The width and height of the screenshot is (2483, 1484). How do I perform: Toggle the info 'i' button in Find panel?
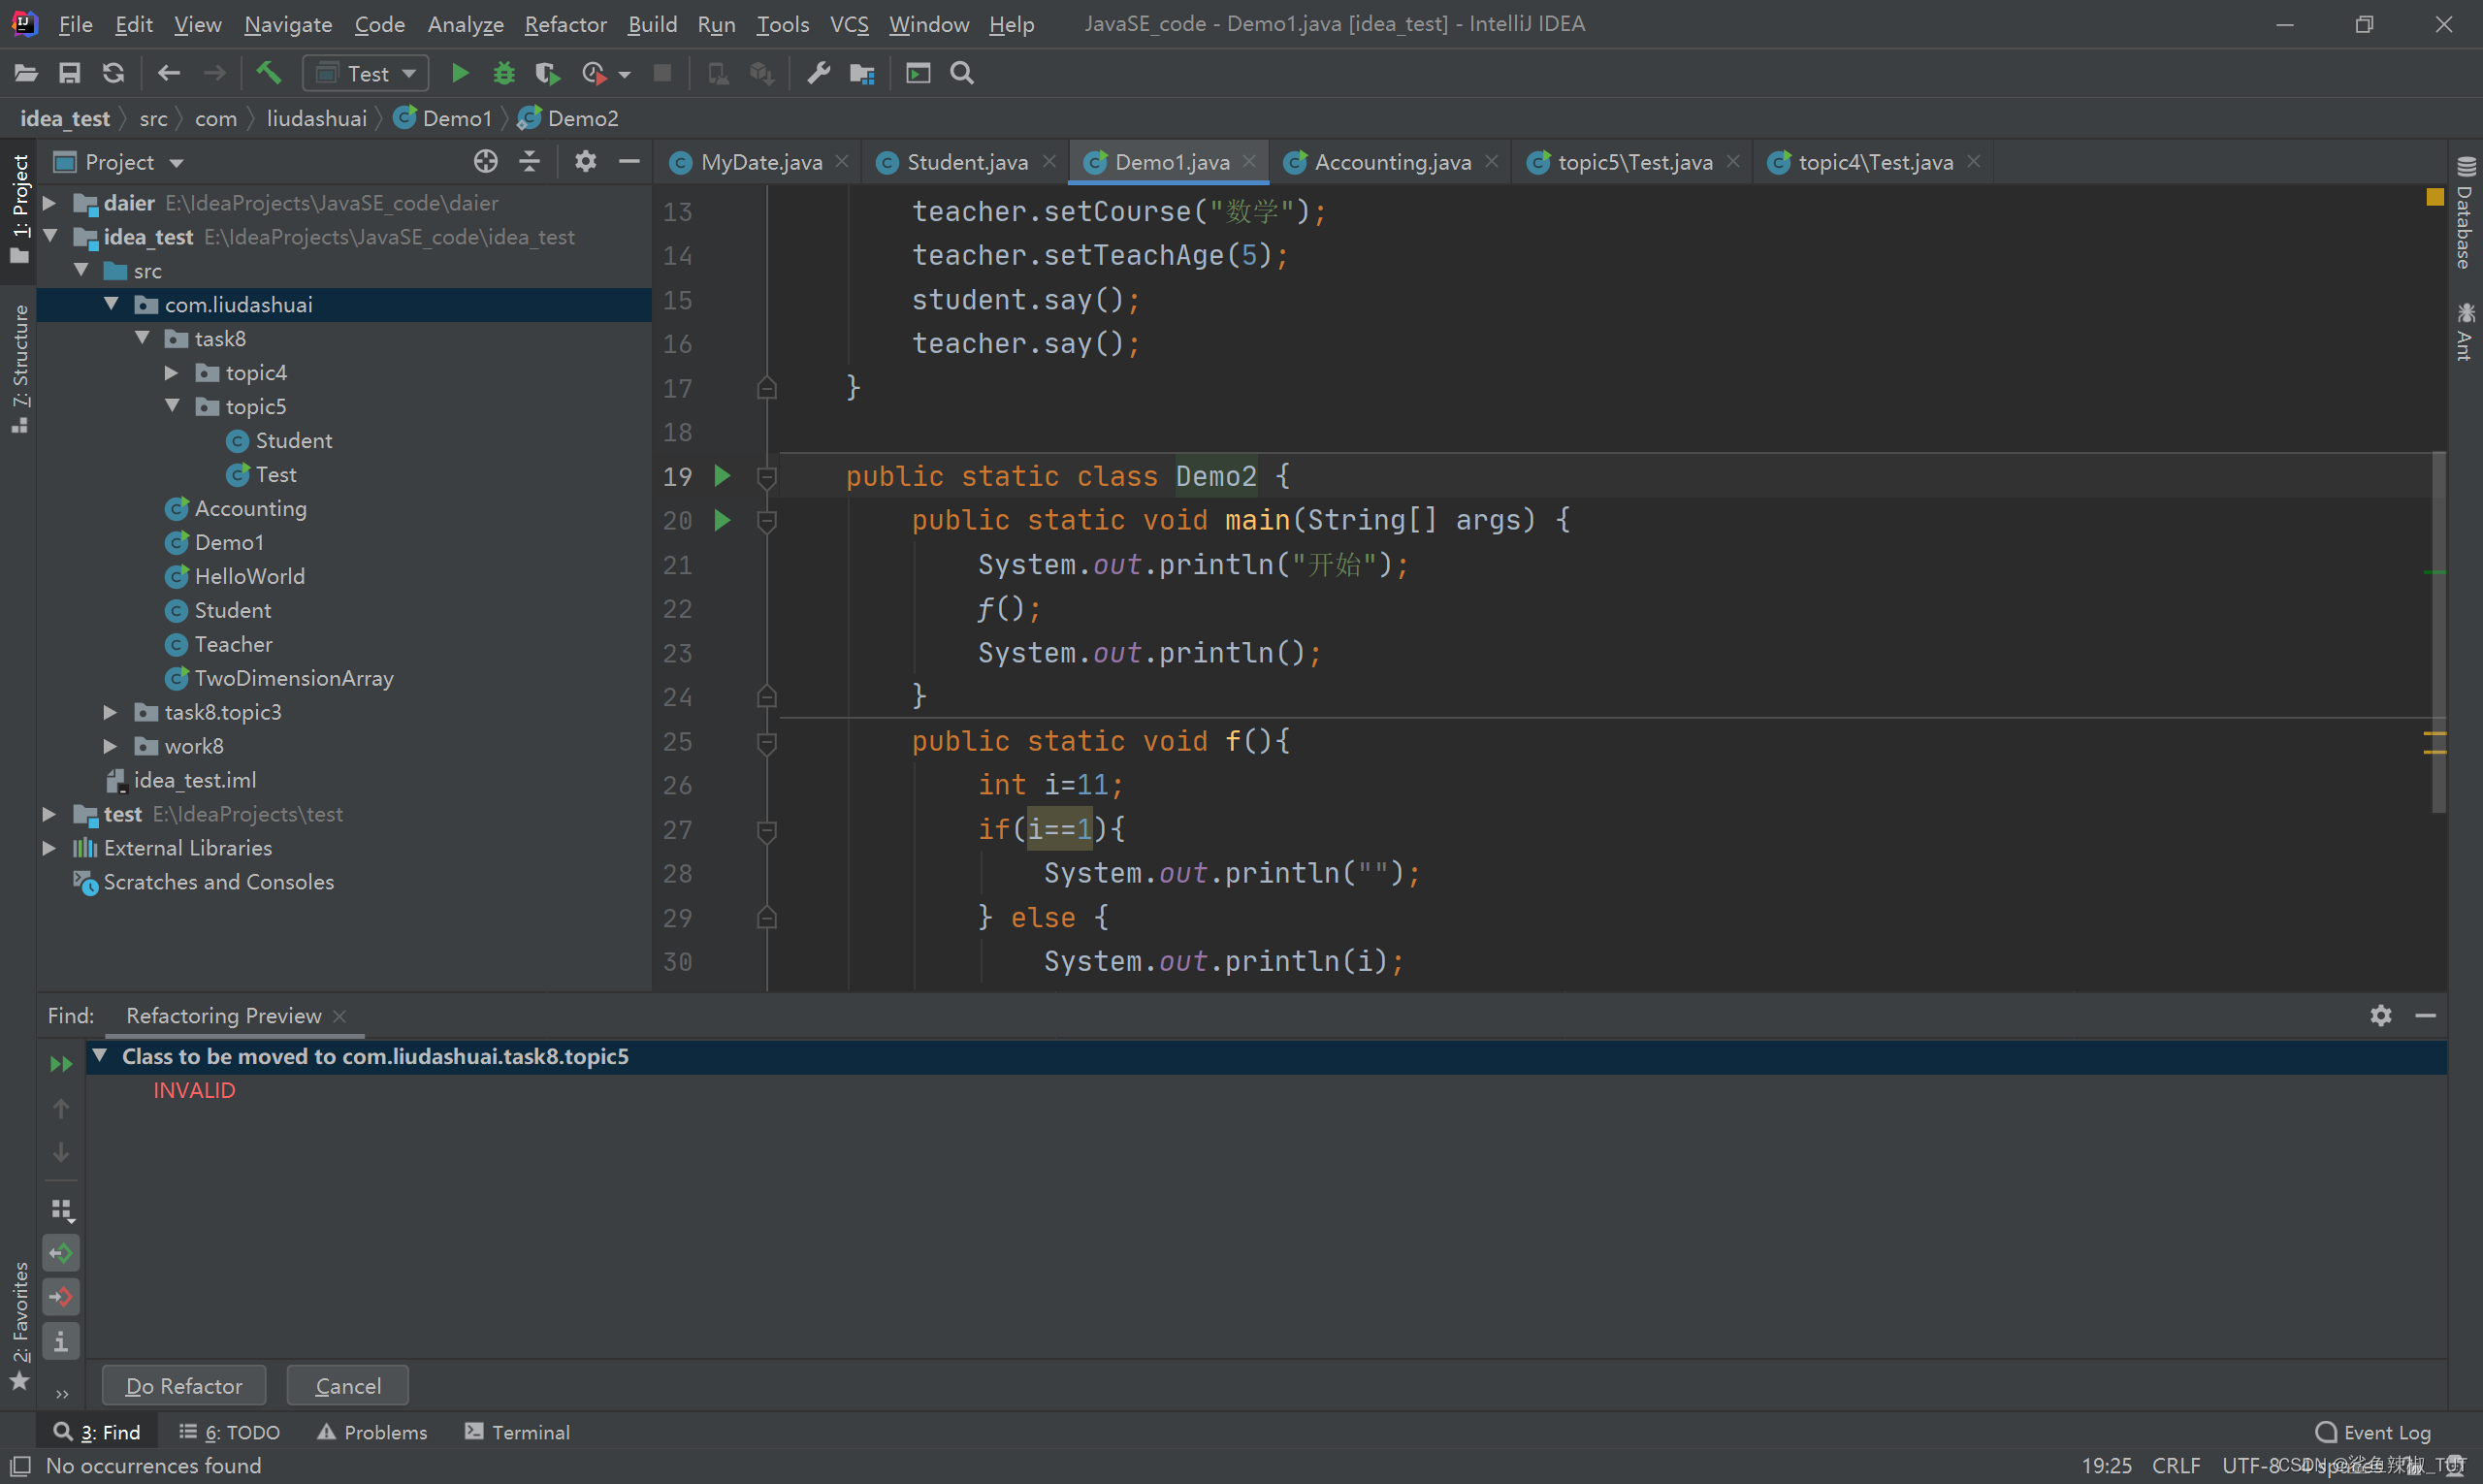click(61, 1341)
